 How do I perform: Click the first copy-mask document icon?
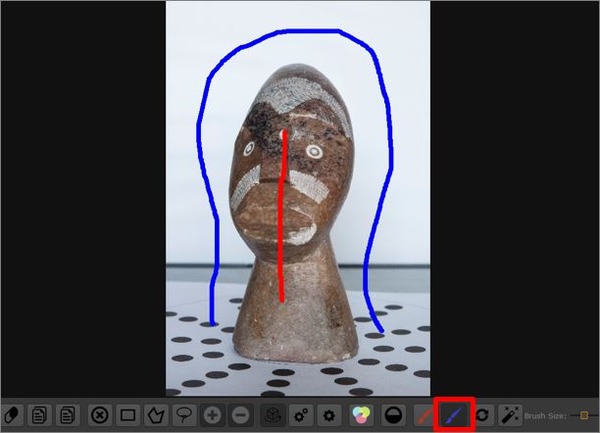[x=39, y=415]
